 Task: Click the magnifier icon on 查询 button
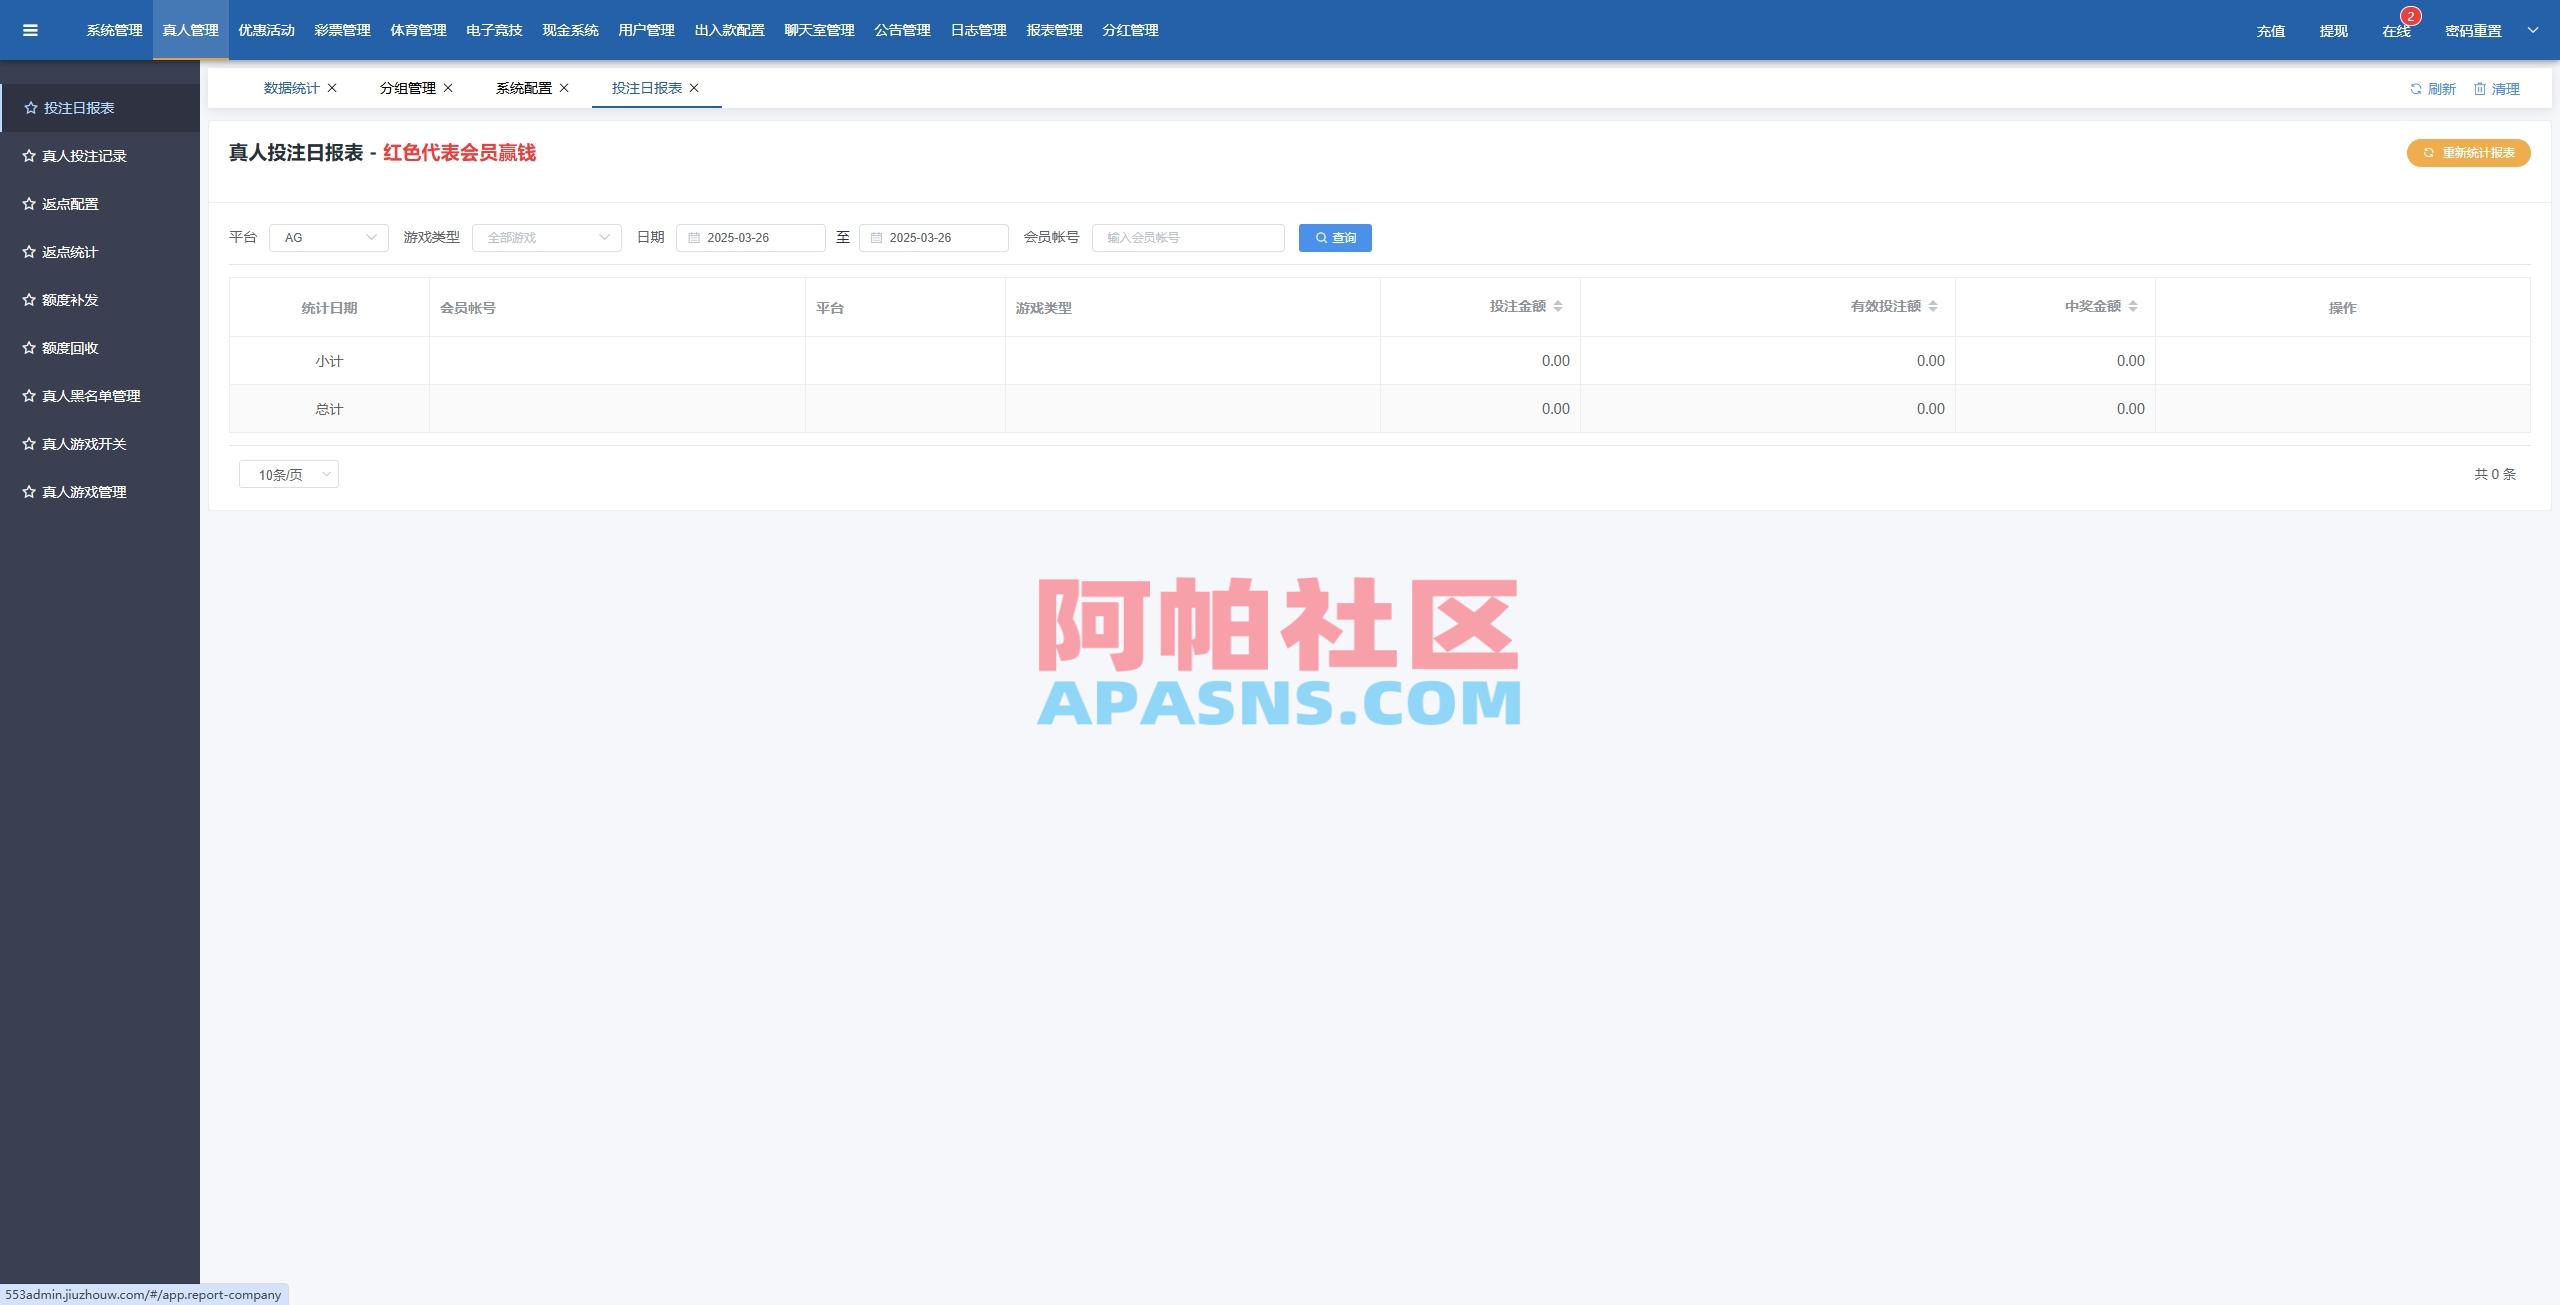(1320, 238)
